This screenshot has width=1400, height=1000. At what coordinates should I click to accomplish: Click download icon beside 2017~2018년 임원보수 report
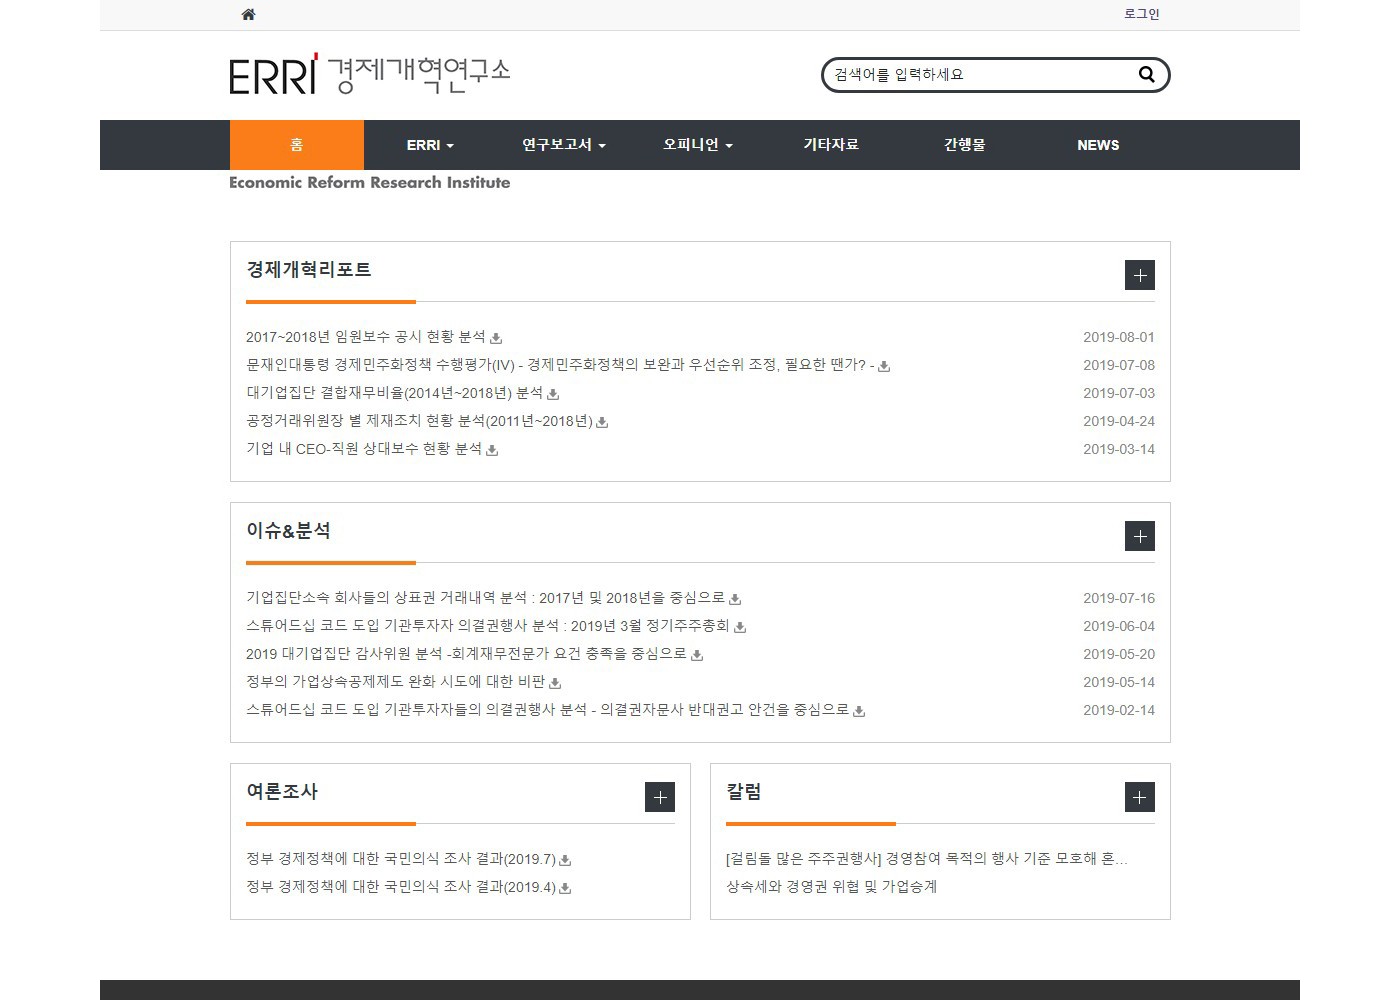496,338
